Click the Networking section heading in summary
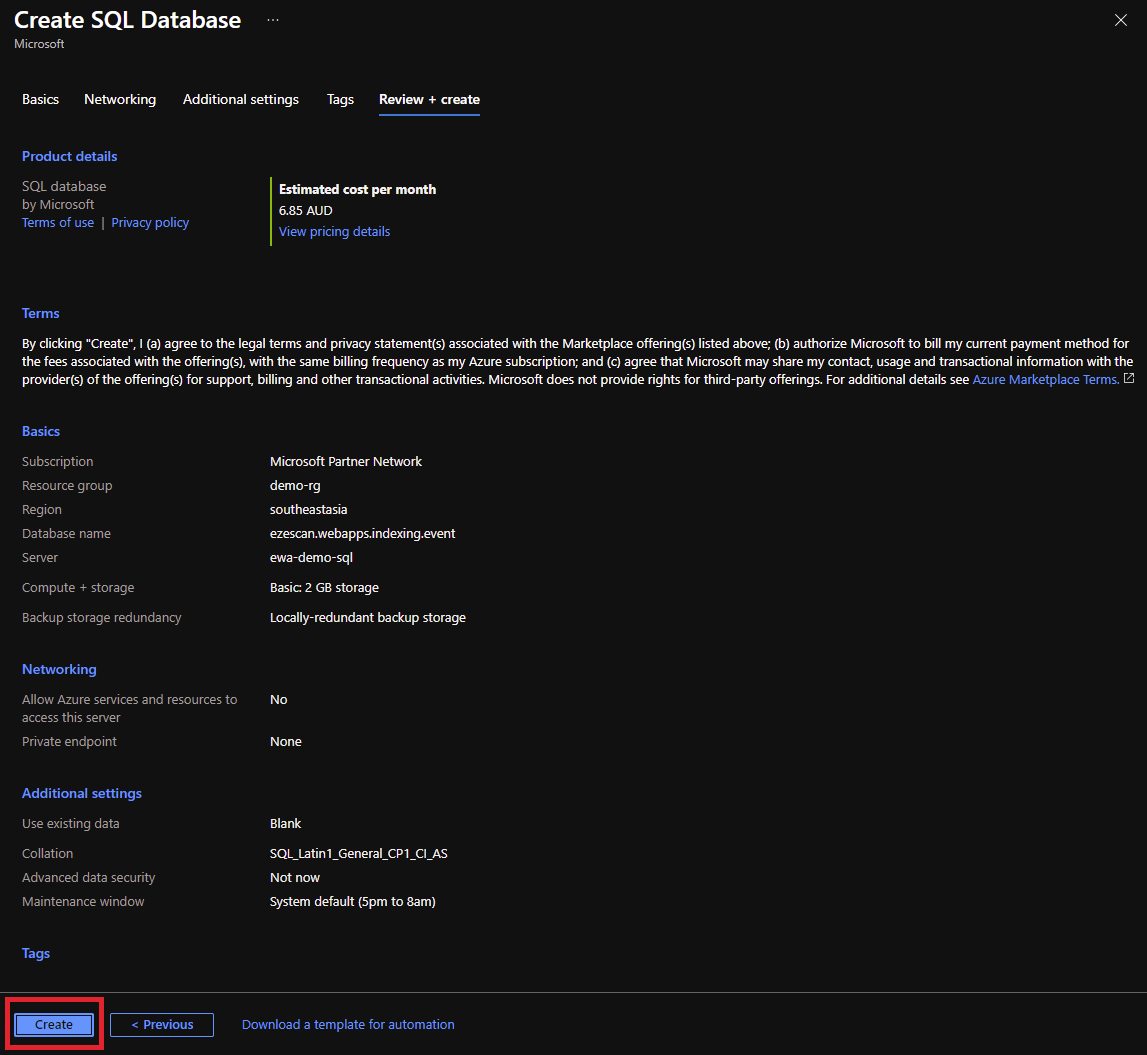 click(59, 669)
